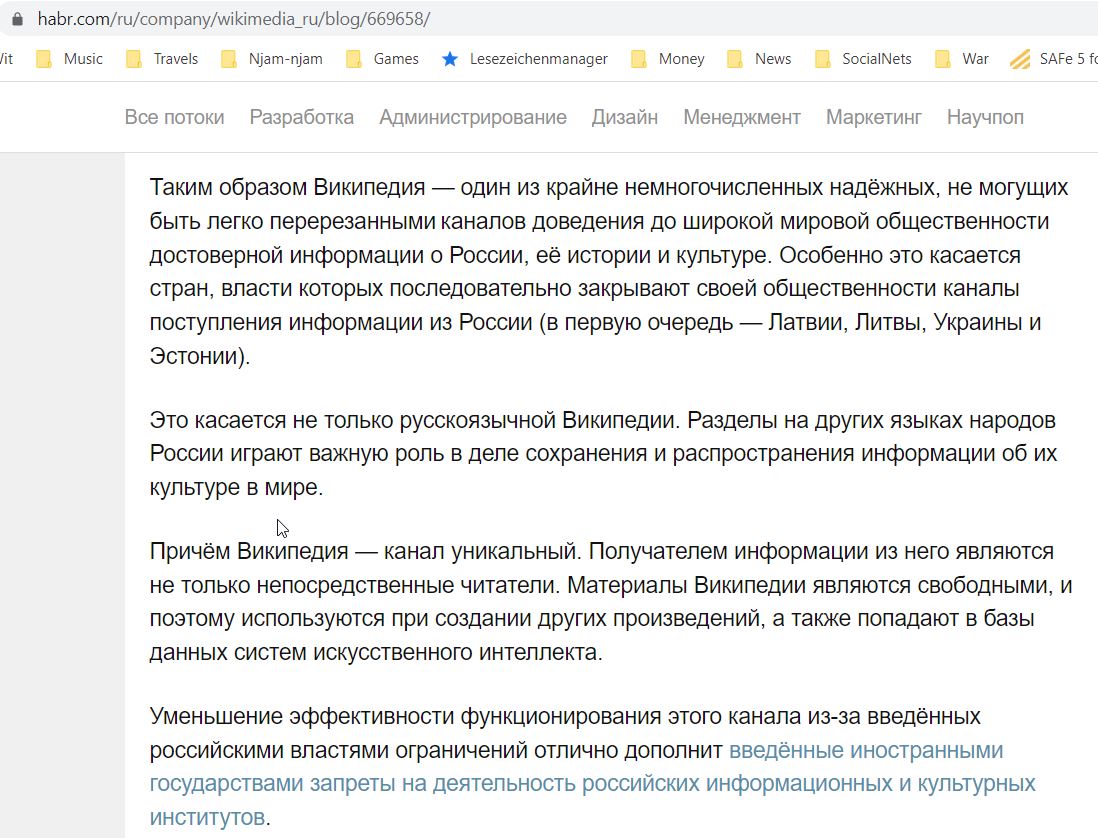Screen dimensions: 1098x838
Task: Go to the Научпоп section
Action: [985, 117]
